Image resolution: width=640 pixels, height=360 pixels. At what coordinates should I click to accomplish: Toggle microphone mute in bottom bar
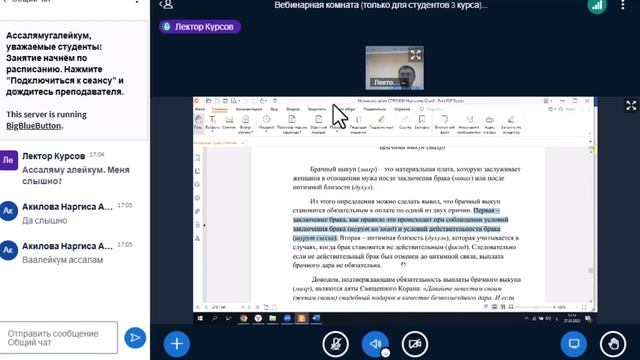click(335, 344)
